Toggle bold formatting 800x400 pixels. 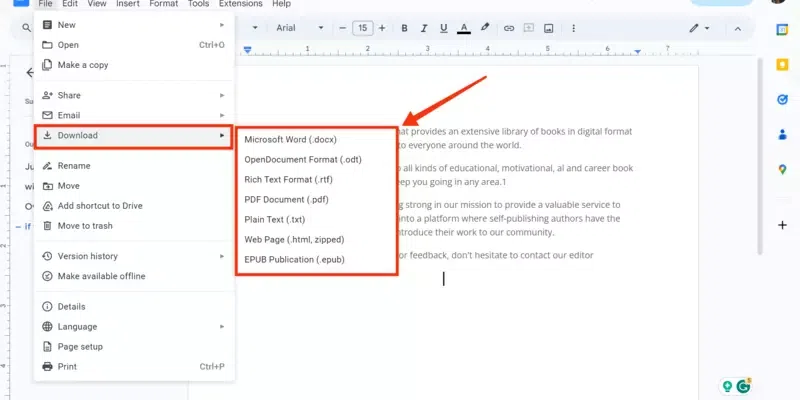point(404,28)
